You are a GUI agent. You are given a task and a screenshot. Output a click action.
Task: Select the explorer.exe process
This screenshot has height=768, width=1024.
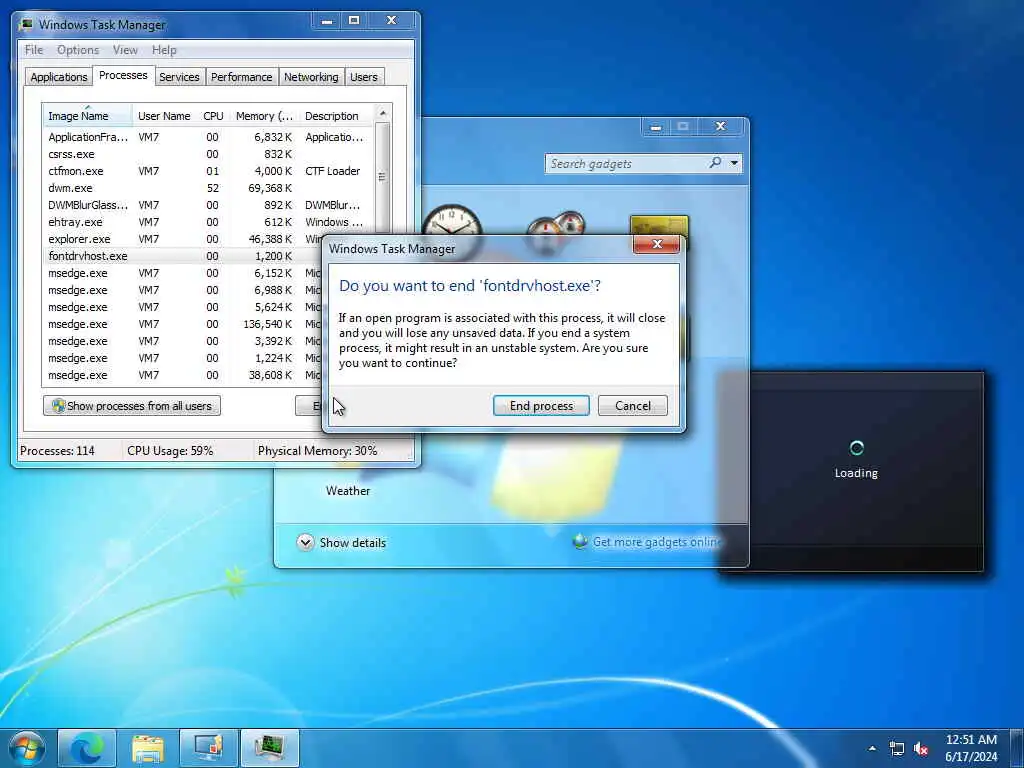[x=183, y=239]
